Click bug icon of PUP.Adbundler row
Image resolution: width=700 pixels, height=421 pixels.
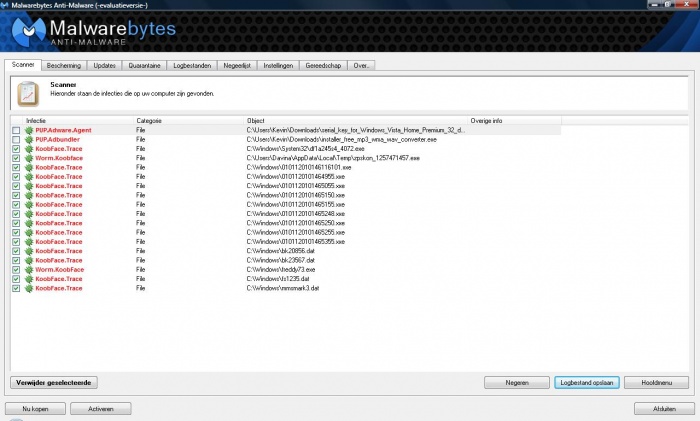(x=29, y=140)
